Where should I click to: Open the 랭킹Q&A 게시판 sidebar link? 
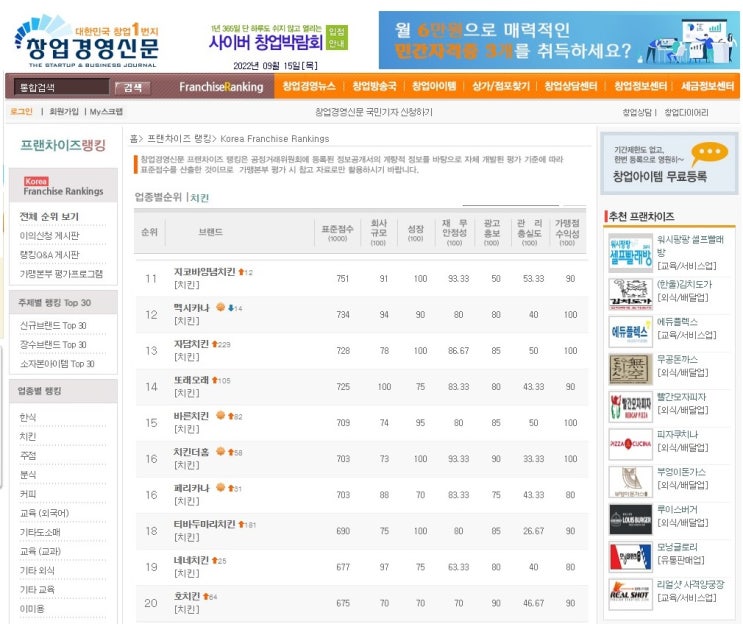(49, 254)
